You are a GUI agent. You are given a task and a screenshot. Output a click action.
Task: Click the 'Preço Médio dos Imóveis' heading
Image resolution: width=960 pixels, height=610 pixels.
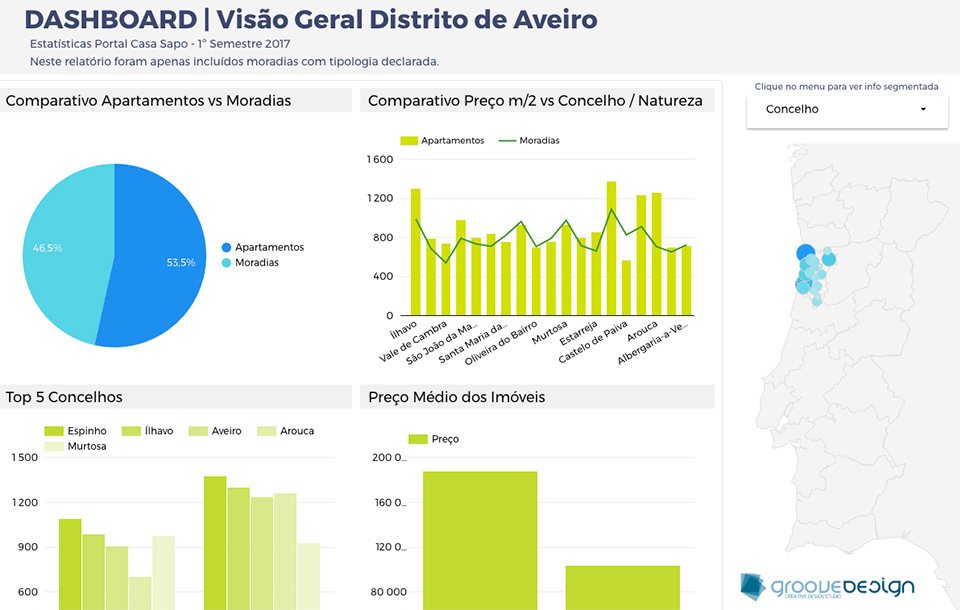point(457,397)
